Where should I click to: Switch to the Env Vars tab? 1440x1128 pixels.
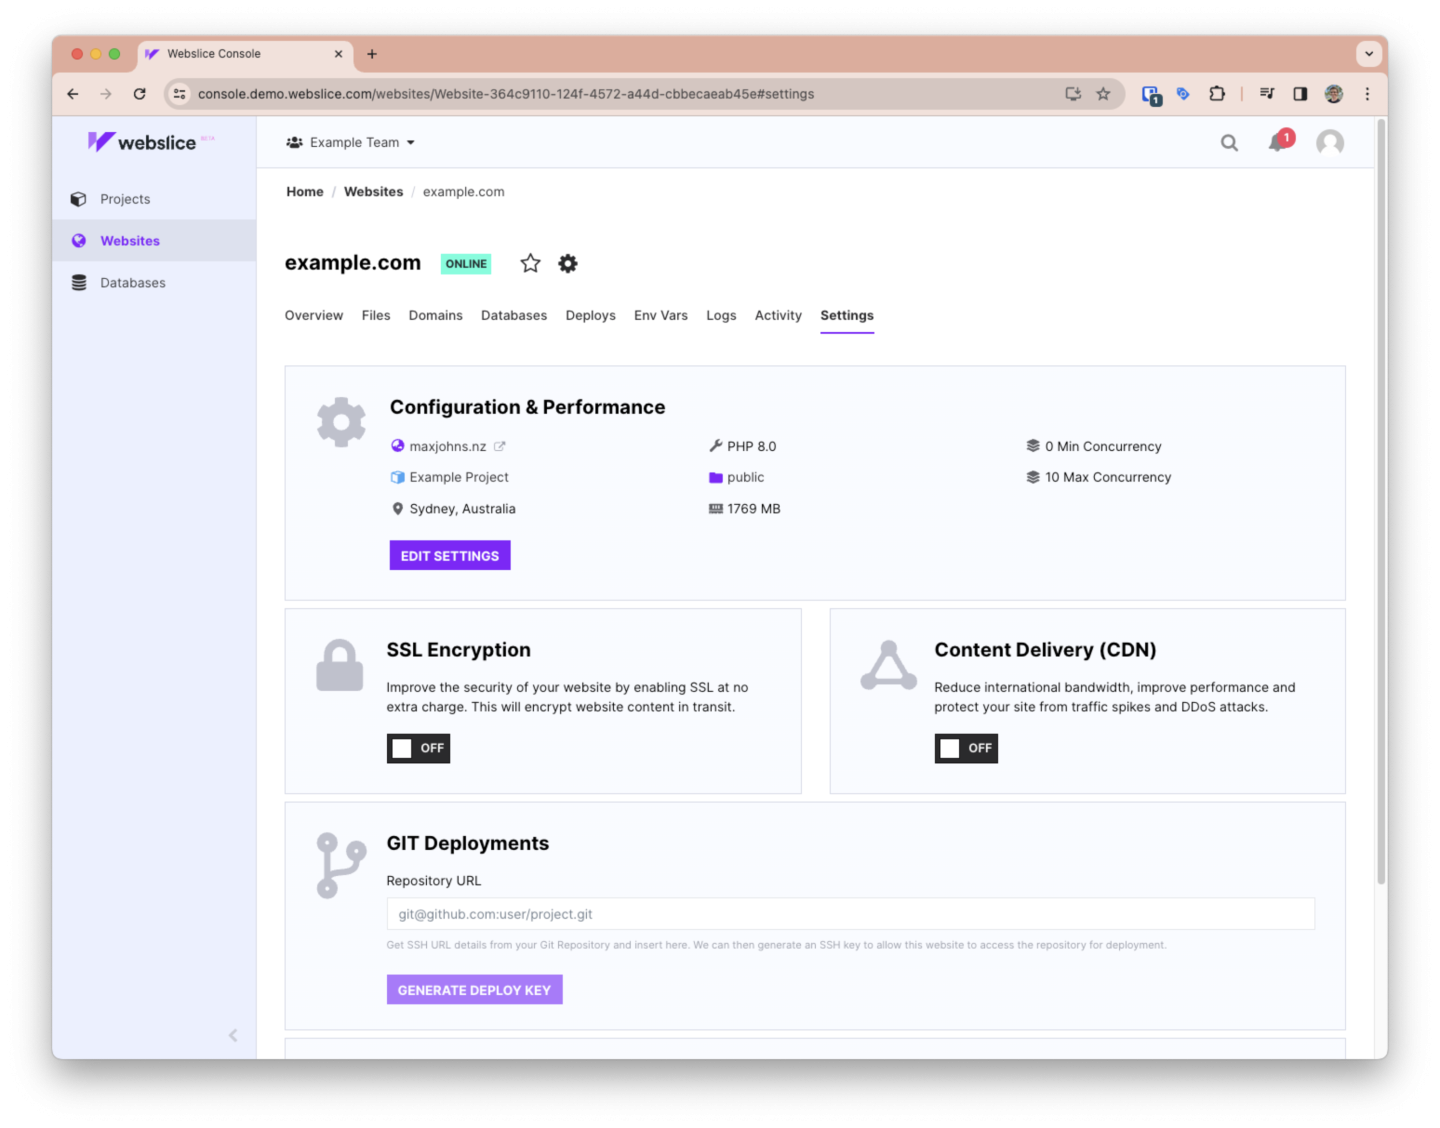point(660,316)
